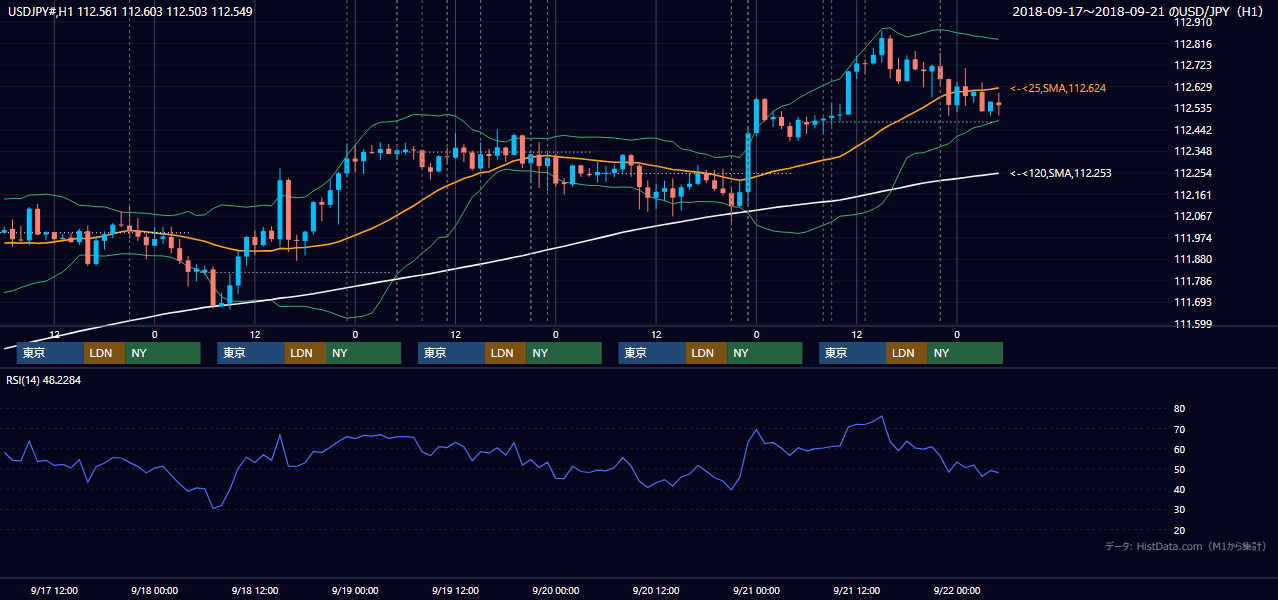This screenshot has height=600, width=1278.
Task: Select the 9/19 00:00 time axis label
Action: (x=354, y=590)
